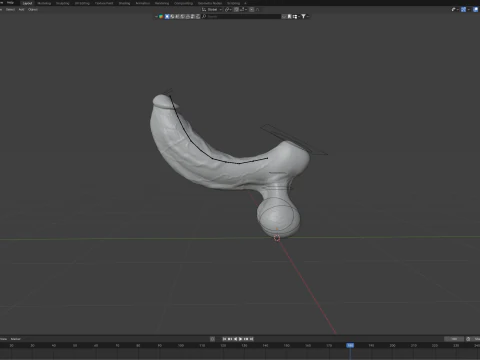Viewport: 480px width, 360px height.
Task: Click the highlighted blue filter icon
Action: [167, 16]
